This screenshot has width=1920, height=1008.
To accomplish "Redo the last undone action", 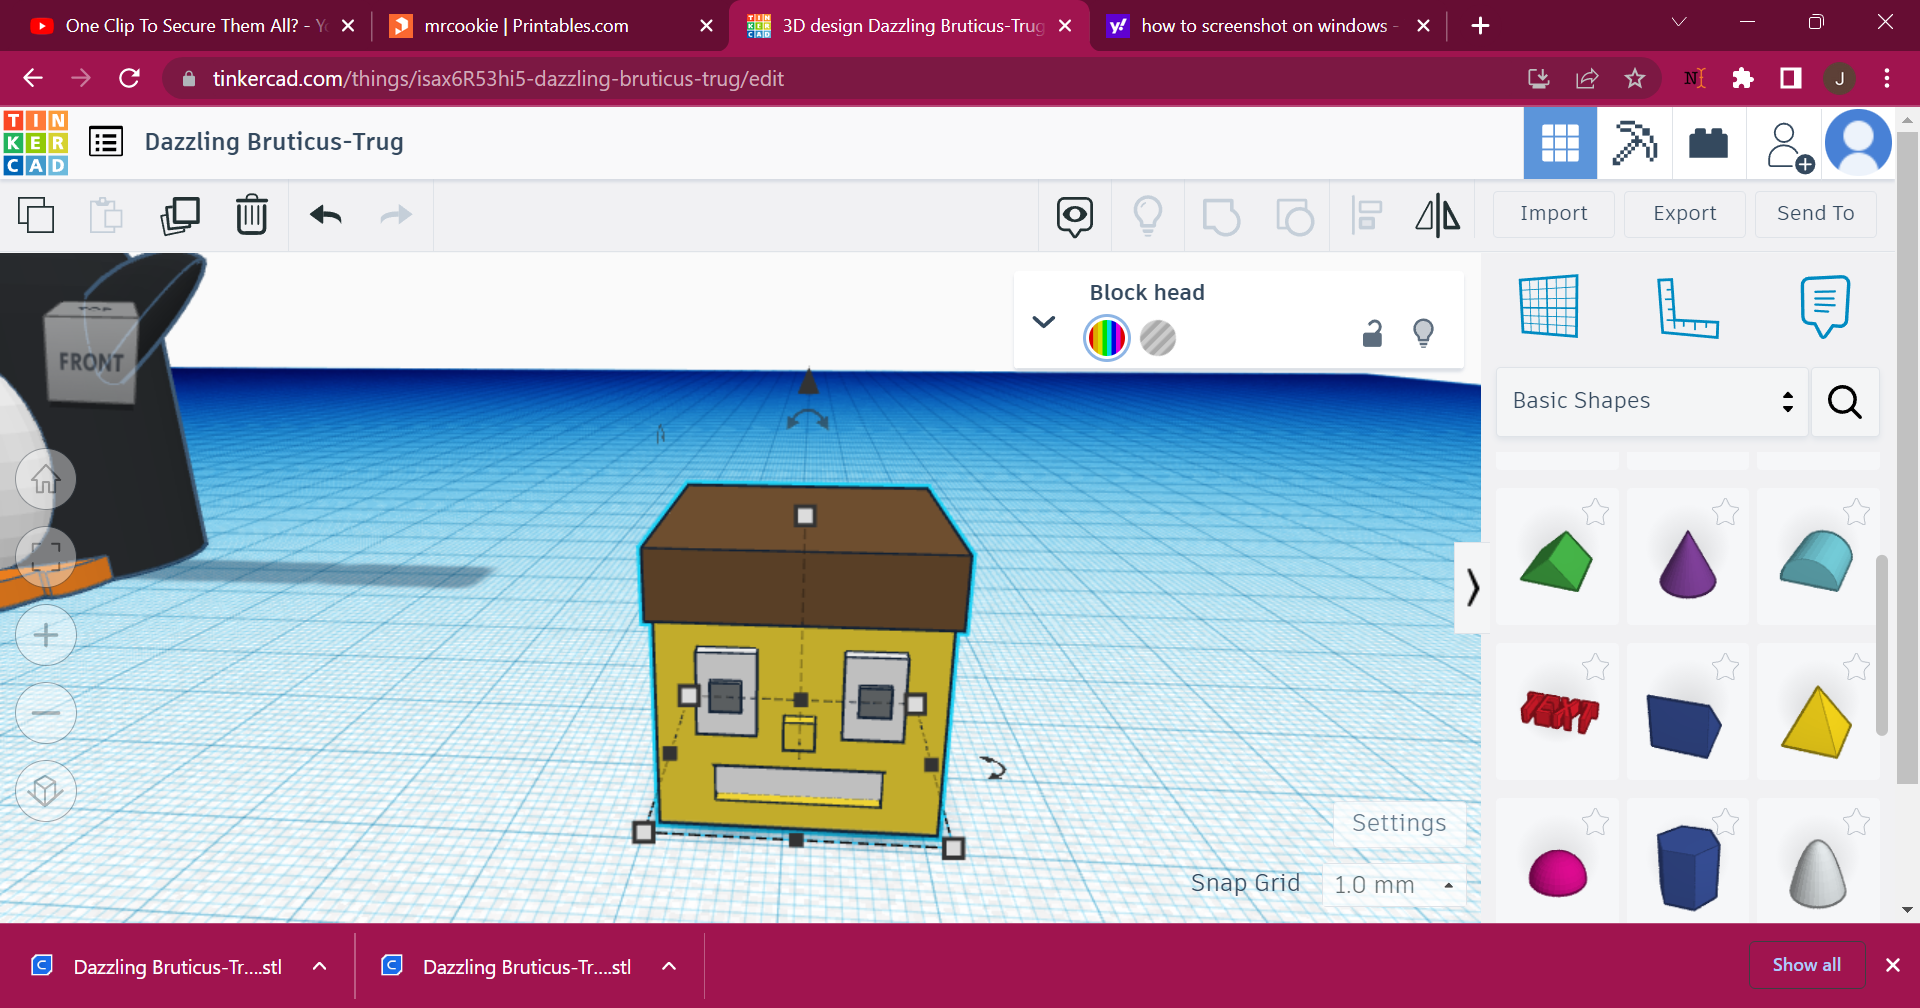I will (x=396, y=215).
